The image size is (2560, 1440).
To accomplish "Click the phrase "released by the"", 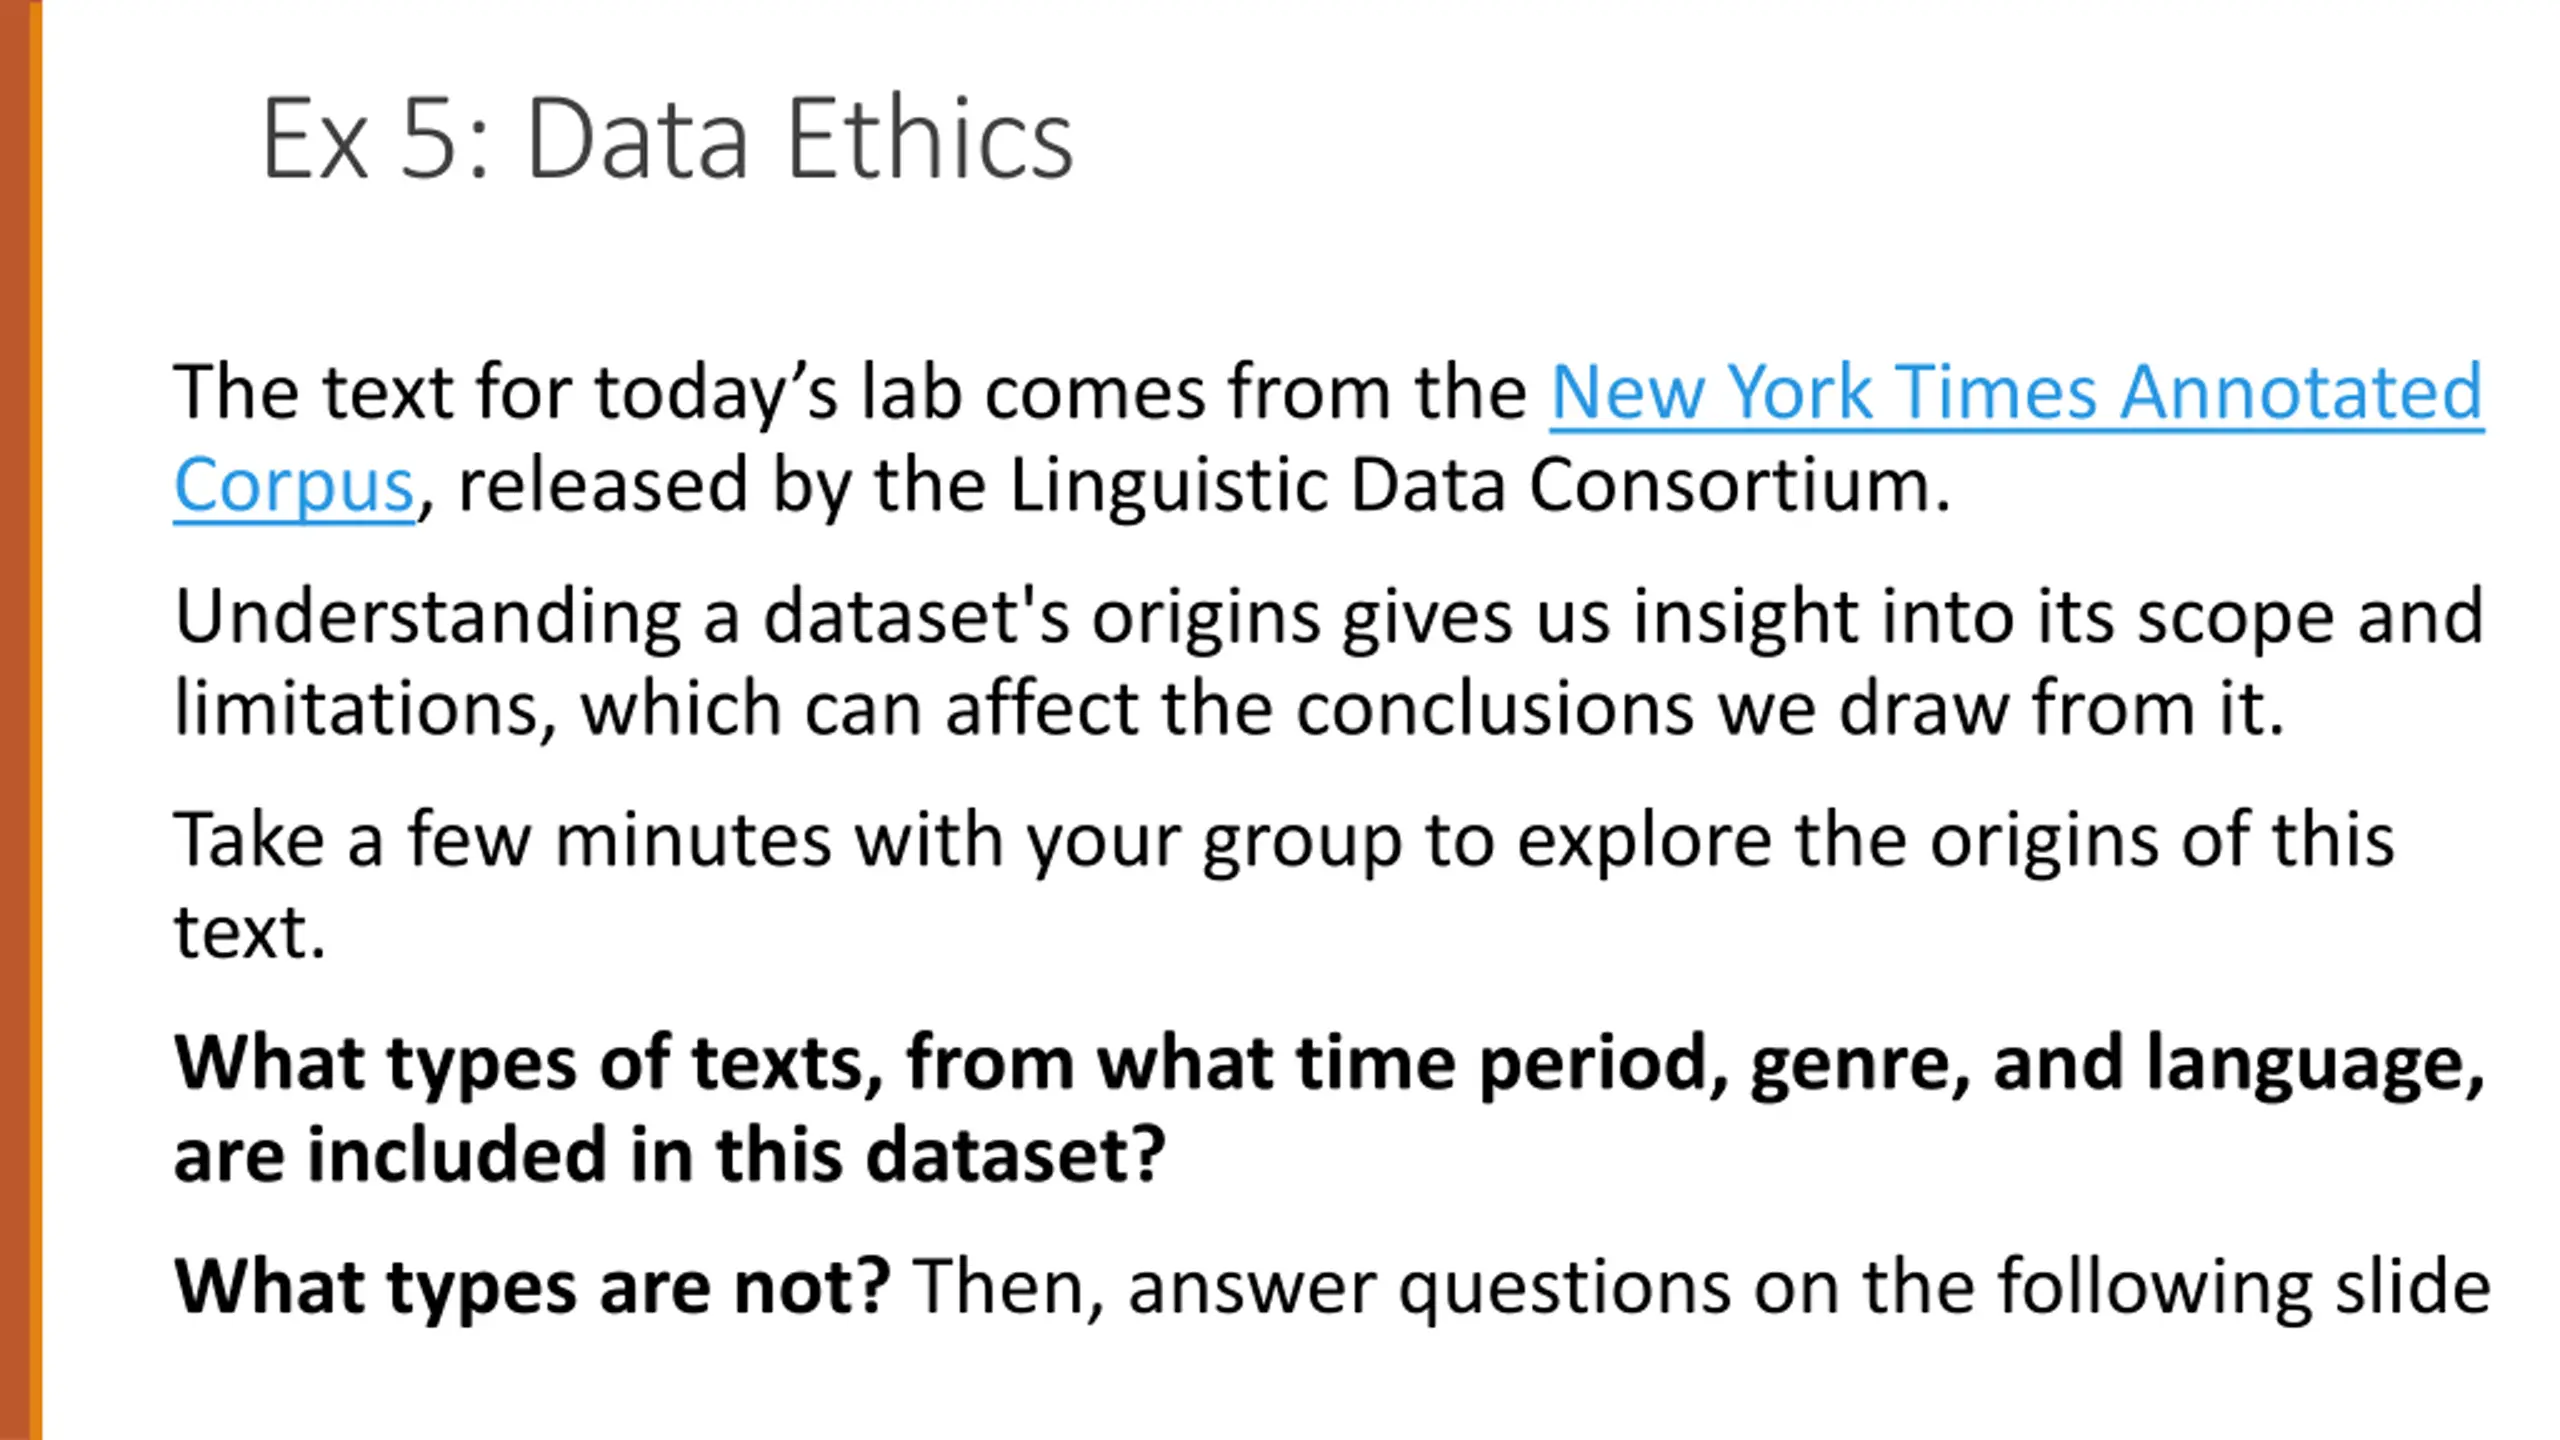I will (721, 486).
